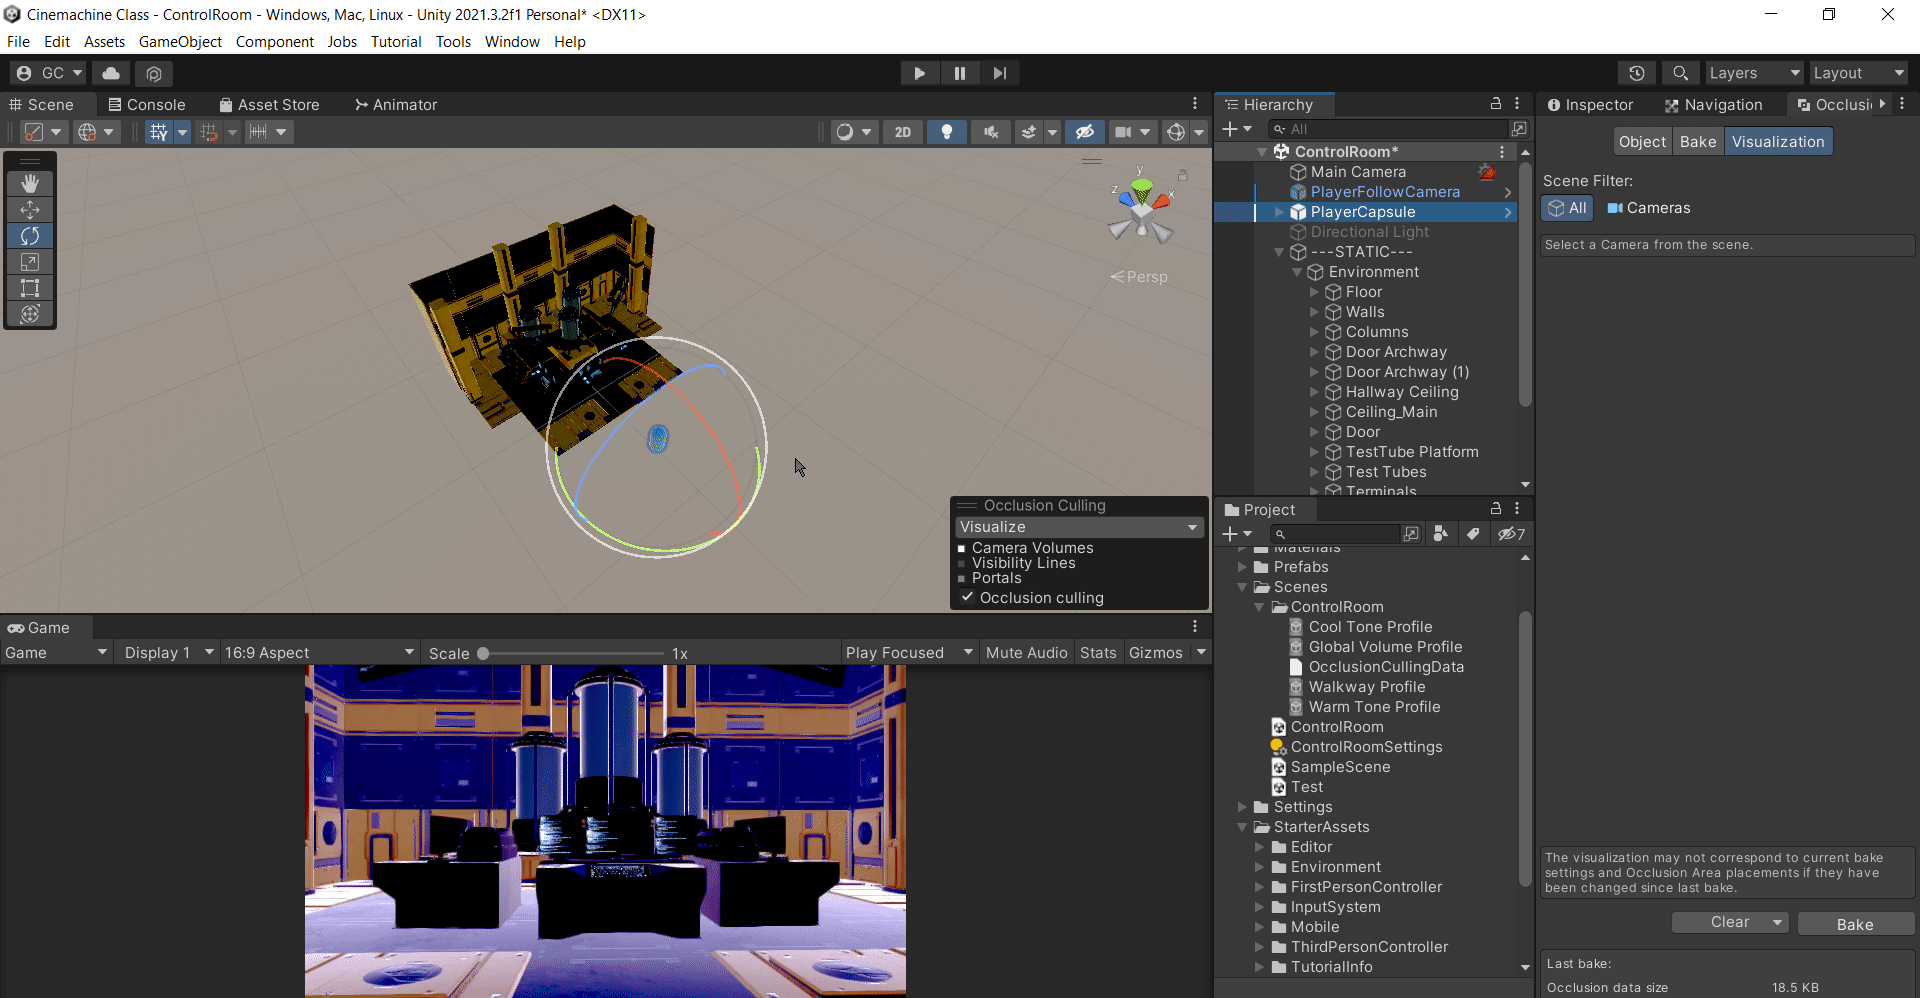Lock the Project panel
The height and width of the screenshot is (998, 1920).
tap(1496, 509)
